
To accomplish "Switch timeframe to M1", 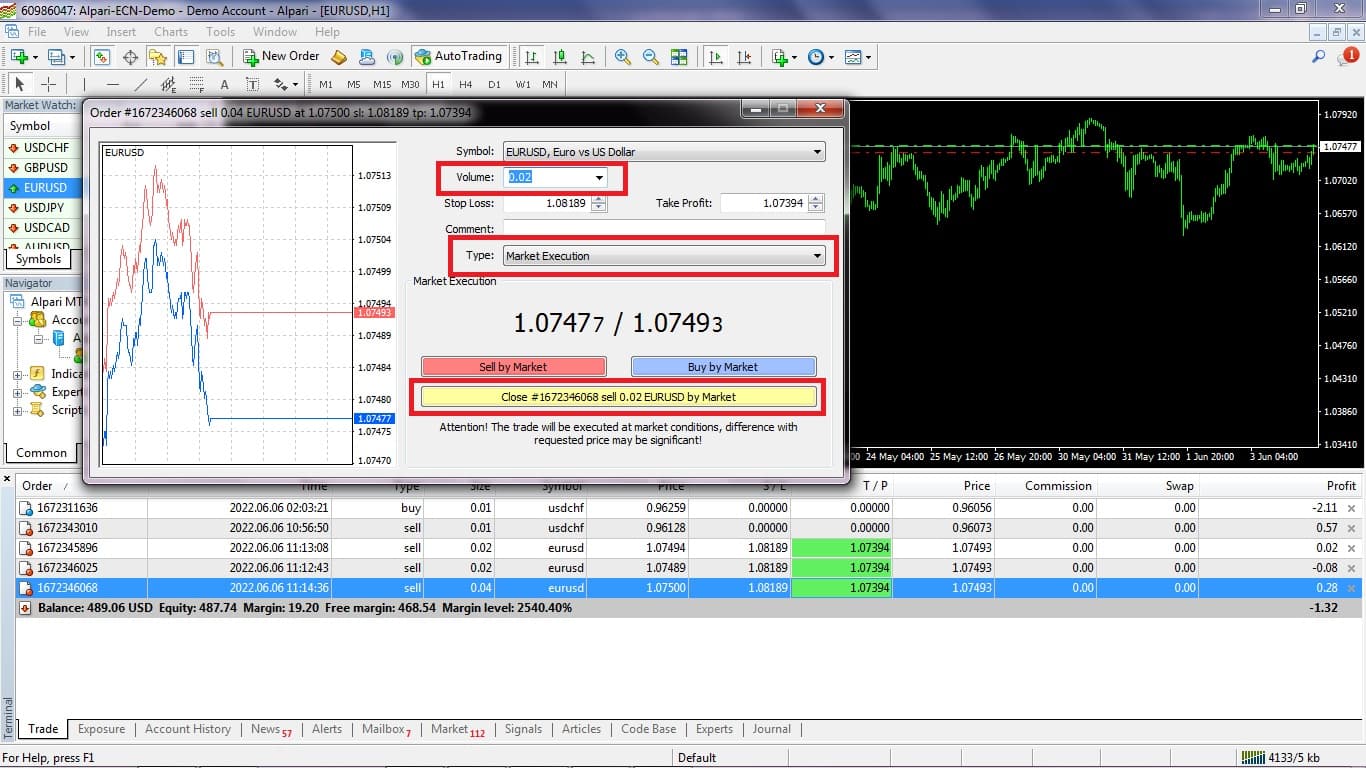I will [326, 84].
